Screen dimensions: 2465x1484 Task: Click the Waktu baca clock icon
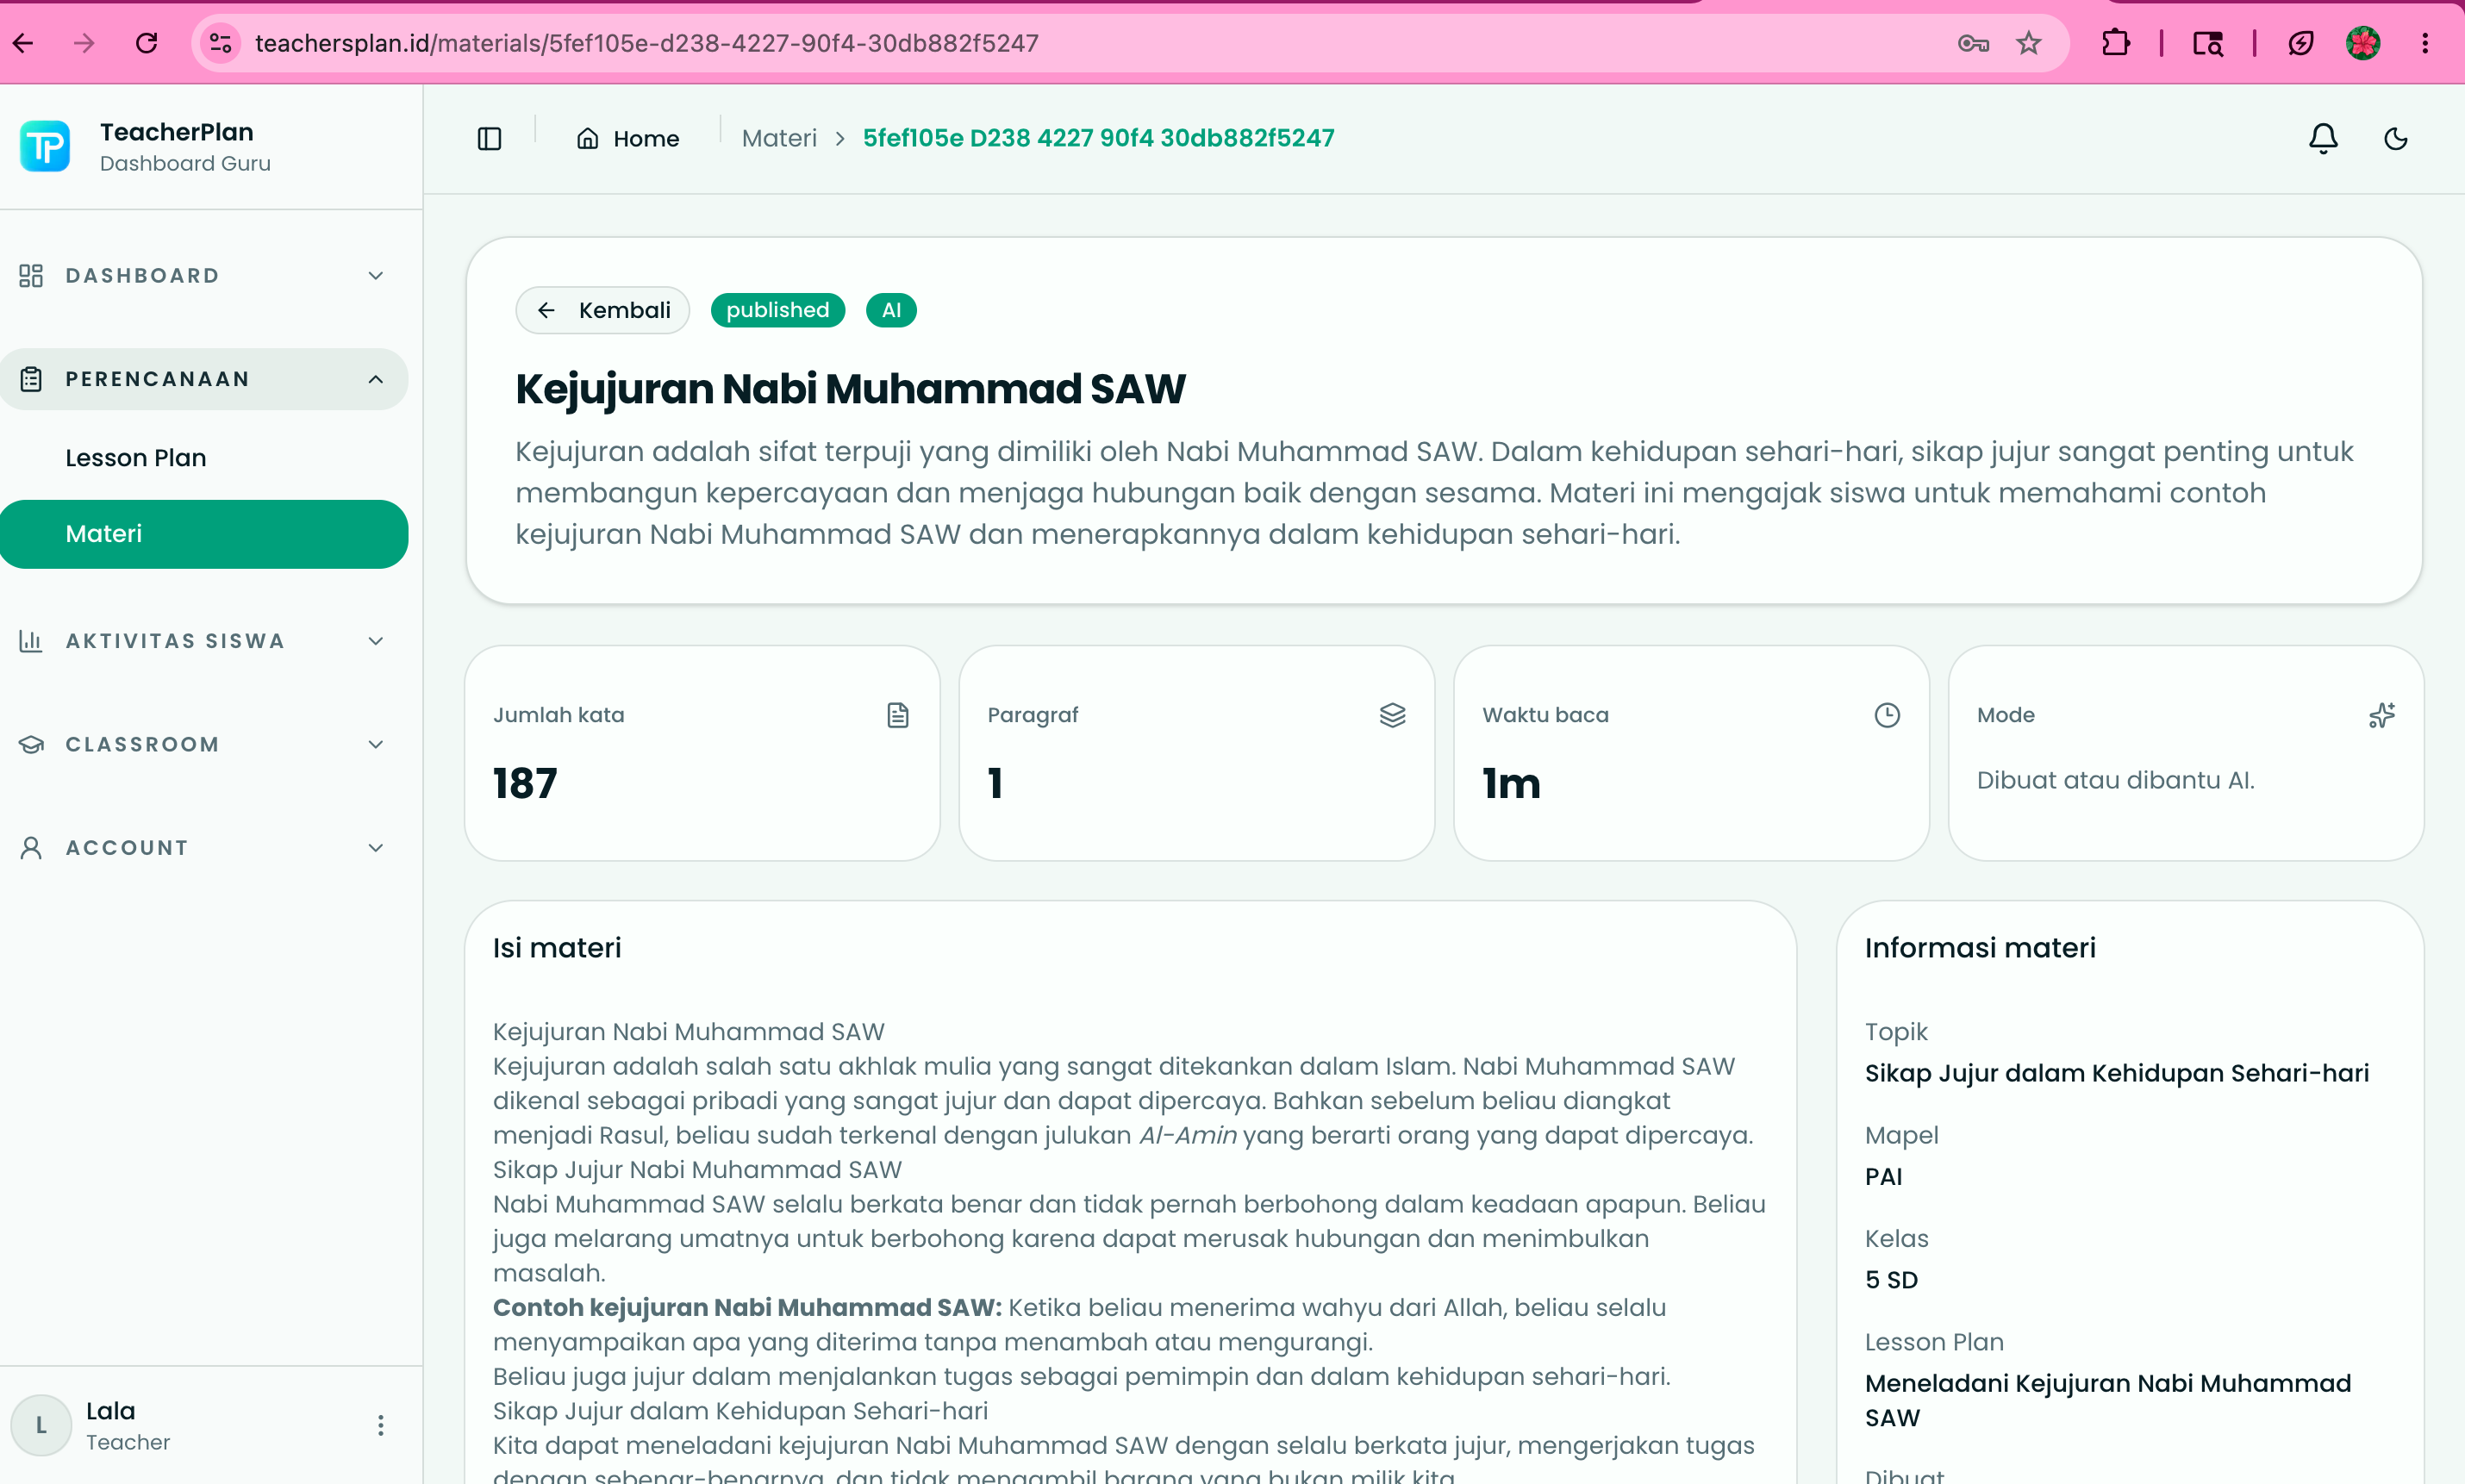click(x=1887, y=715)
